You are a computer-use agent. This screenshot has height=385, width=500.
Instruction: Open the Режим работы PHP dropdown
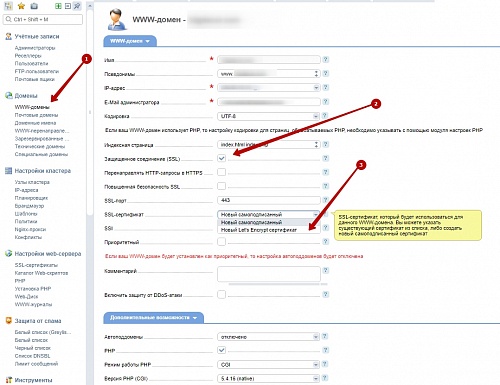click(x=268, y=365)
